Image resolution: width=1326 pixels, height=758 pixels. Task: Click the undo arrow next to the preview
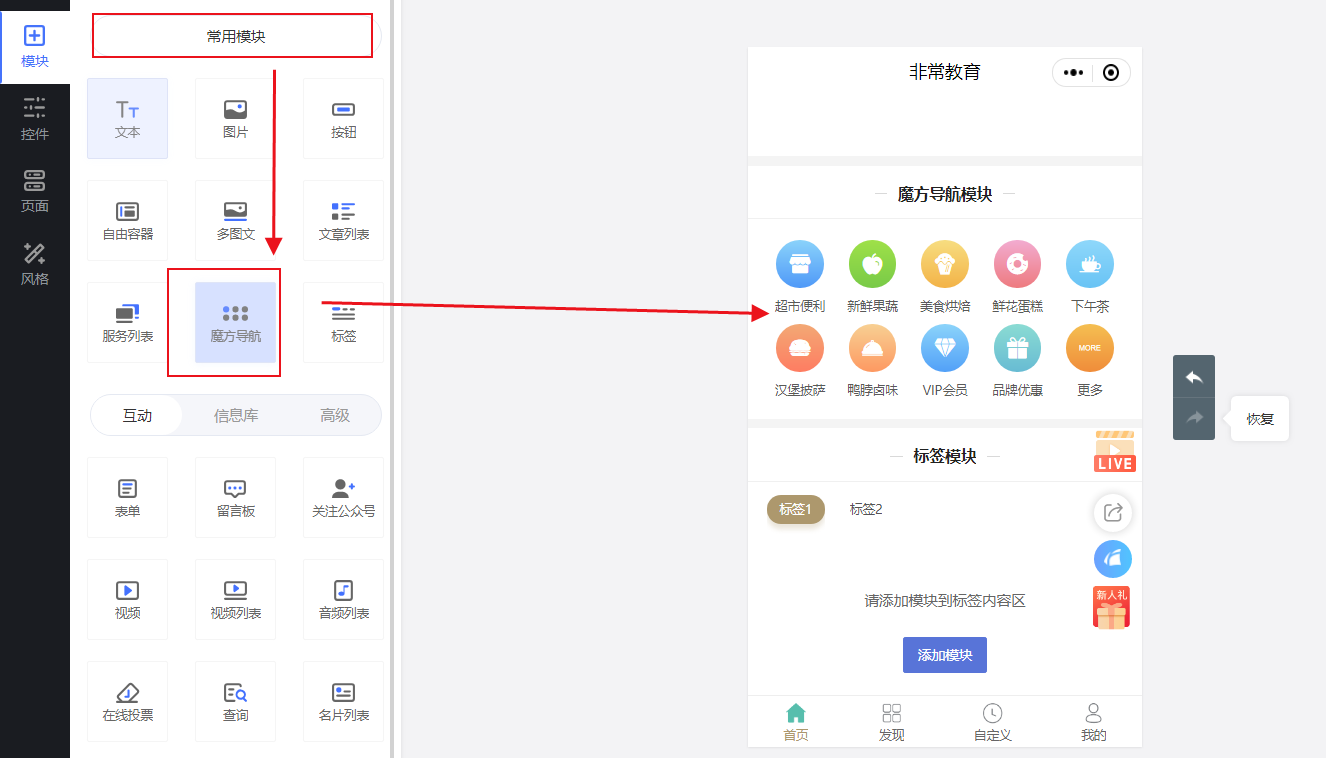click(x=1193, y=377)
